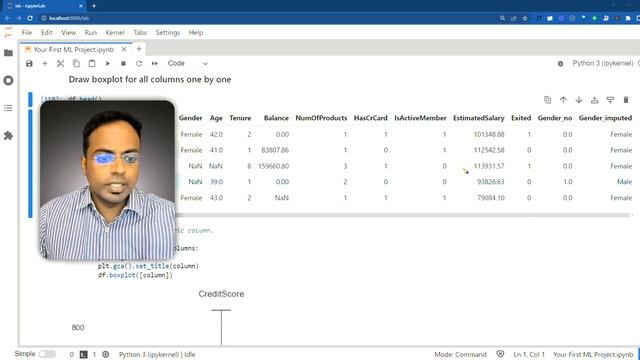The height and width of the screenshot is (360, 640).
Task: Click the IsActiveMember column header
Action: click(420, 118)
